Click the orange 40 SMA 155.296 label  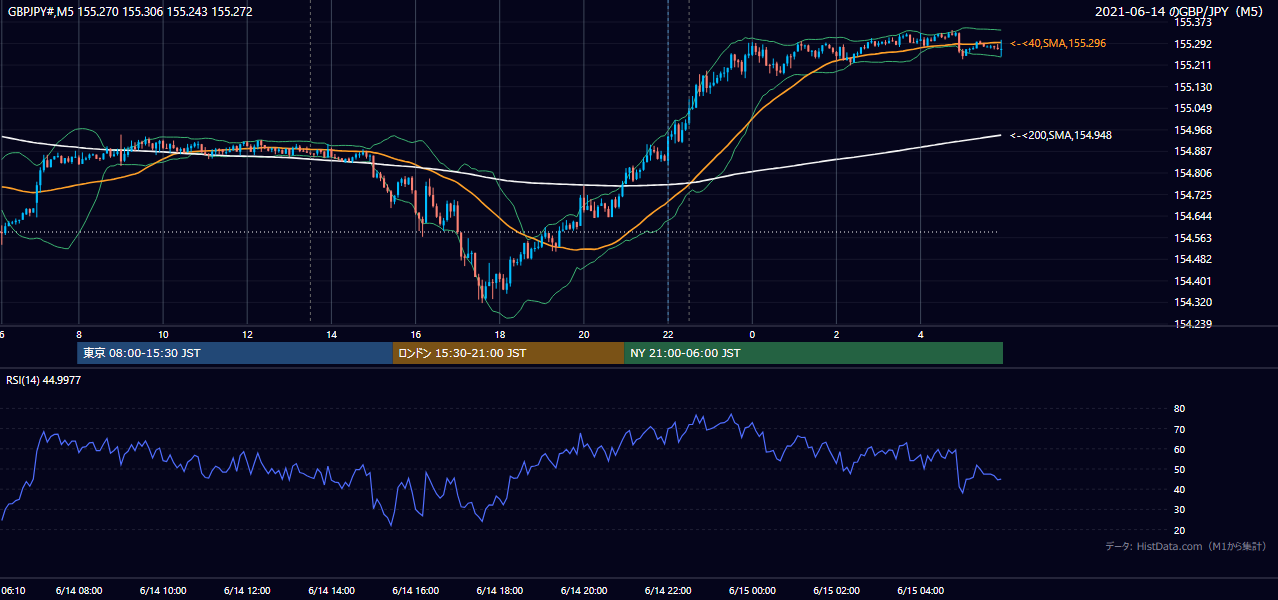pyautogui.click(x=1058, y=43)
